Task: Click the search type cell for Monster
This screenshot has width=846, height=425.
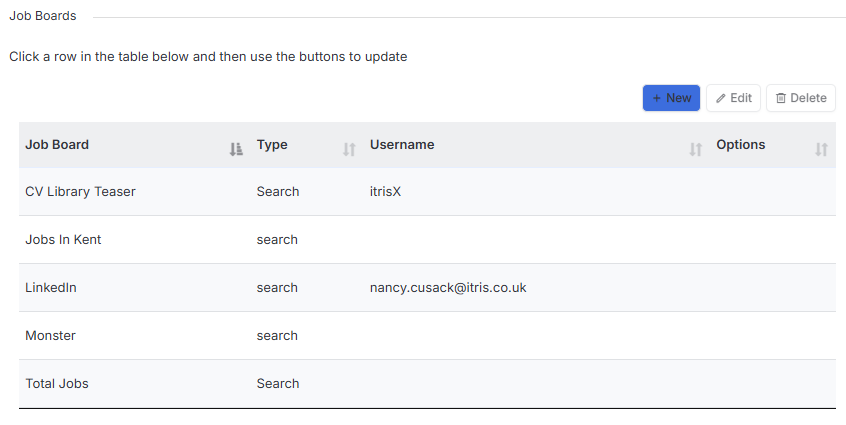Action: click(x=277, y=335)
